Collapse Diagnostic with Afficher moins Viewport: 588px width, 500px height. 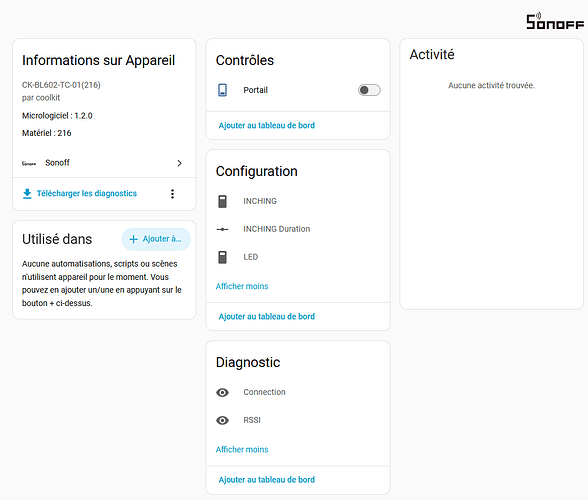[242, 449]
